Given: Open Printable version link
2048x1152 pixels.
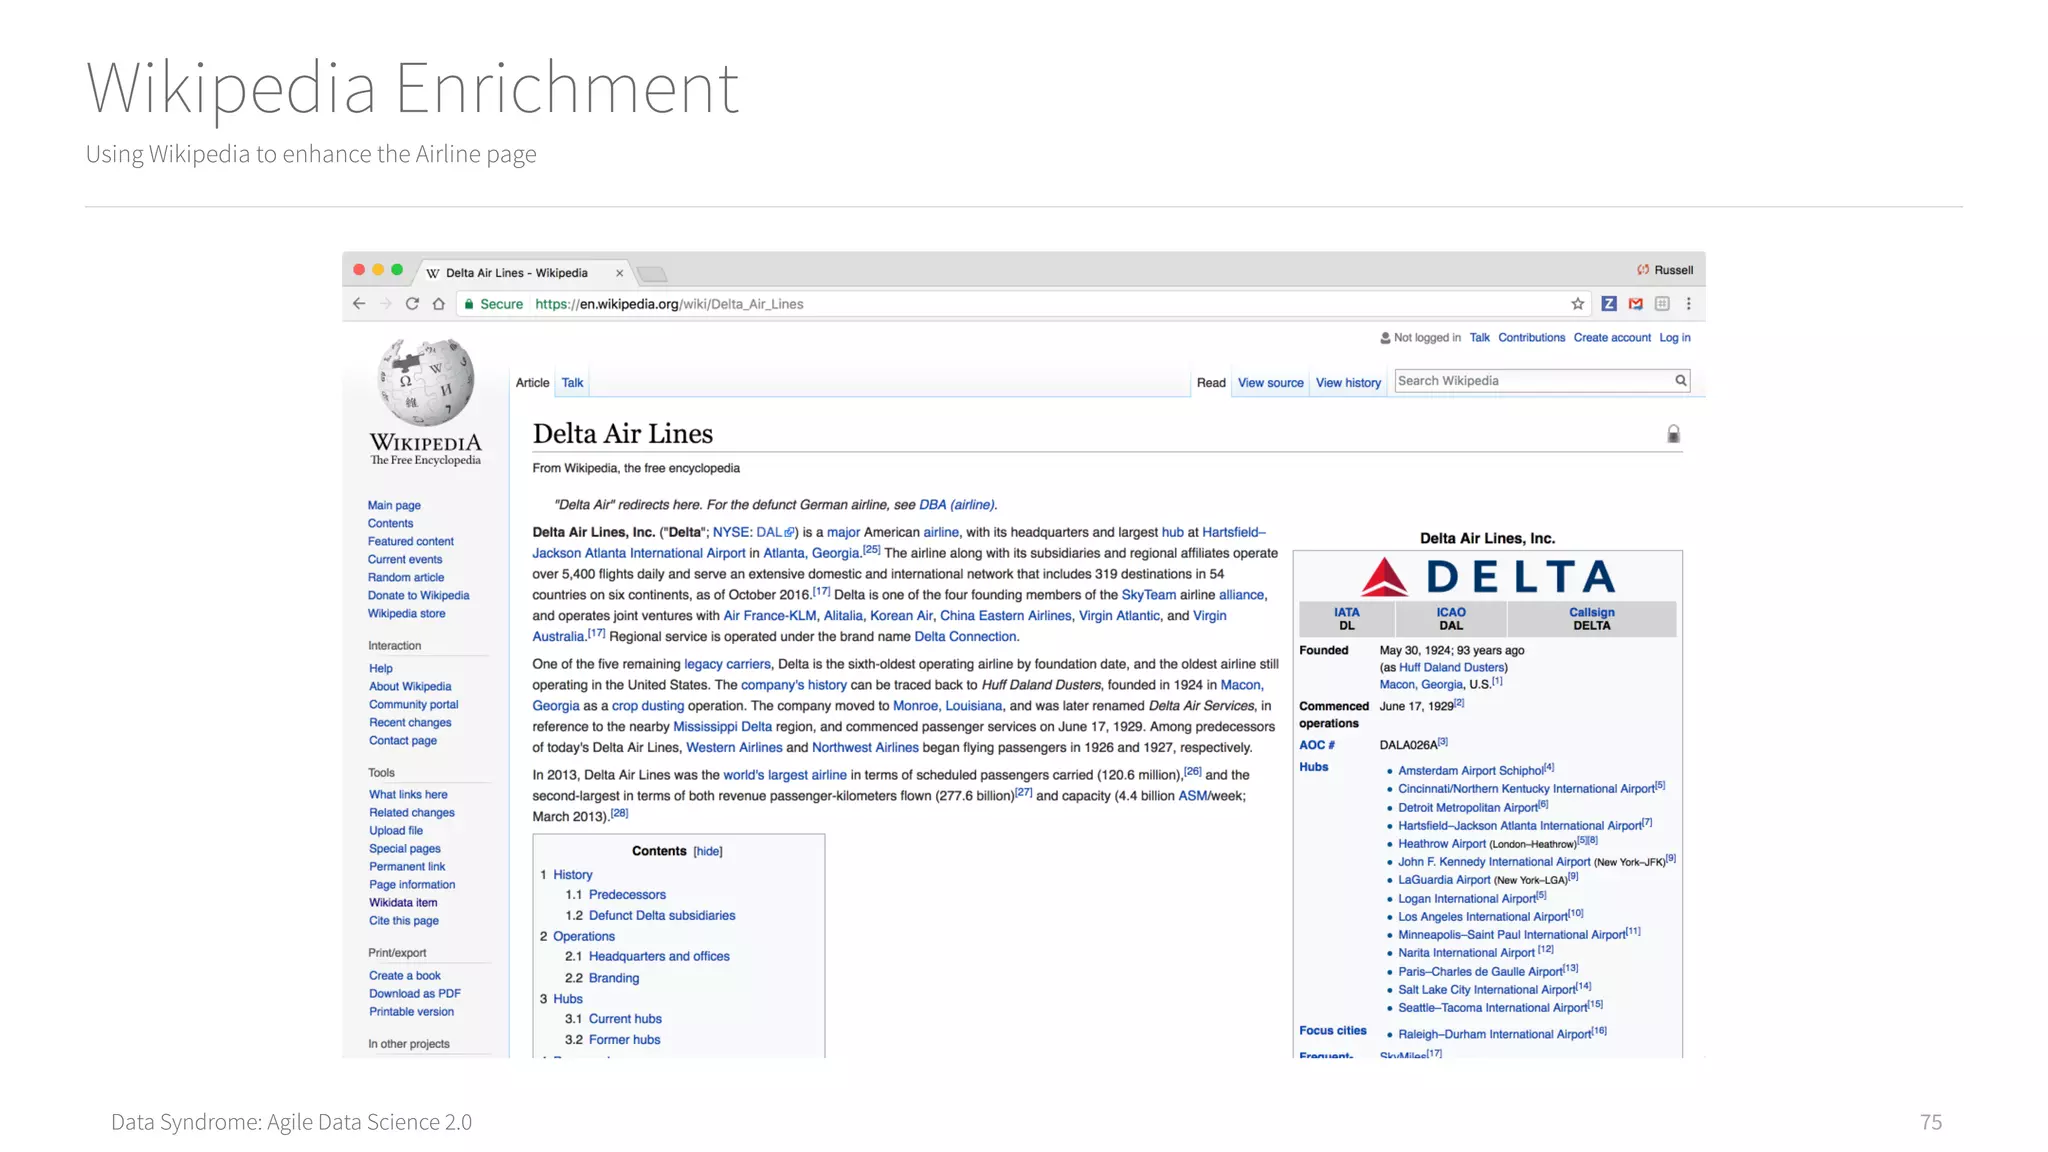Looking at the screenshot, I should [x=411, y=1012].
